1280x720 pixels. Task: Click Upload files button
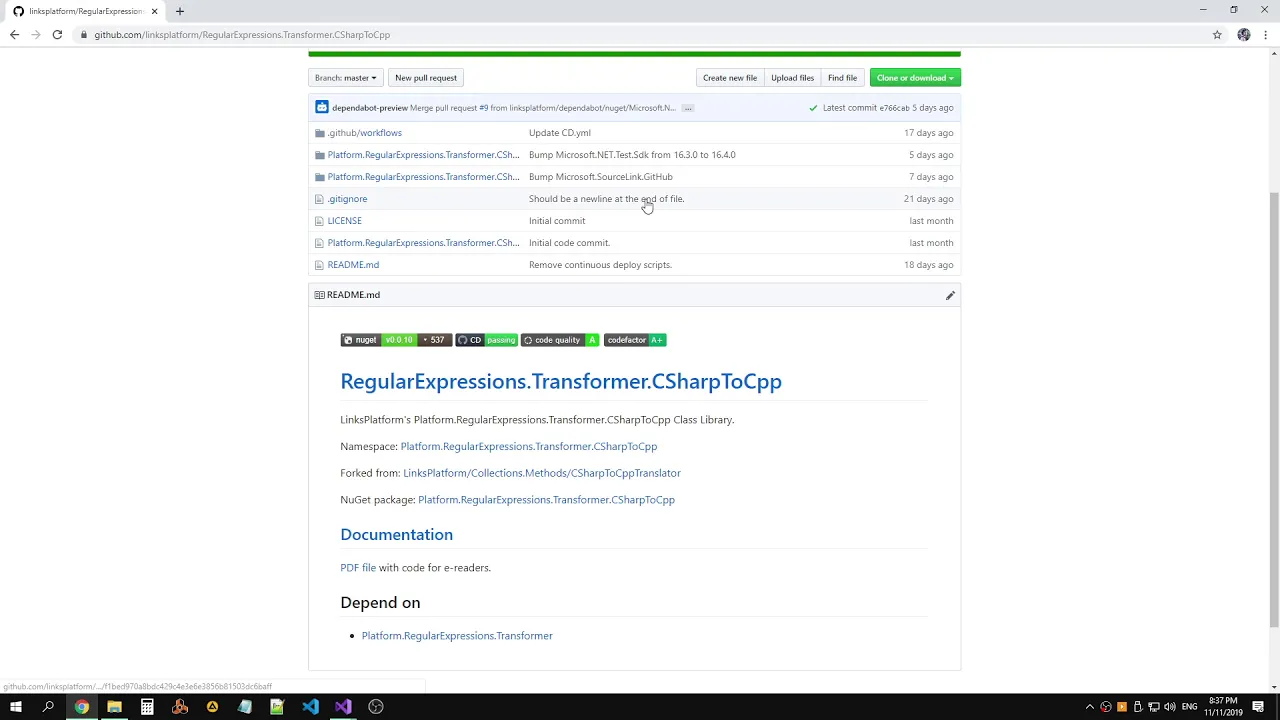tap(792, 78)
